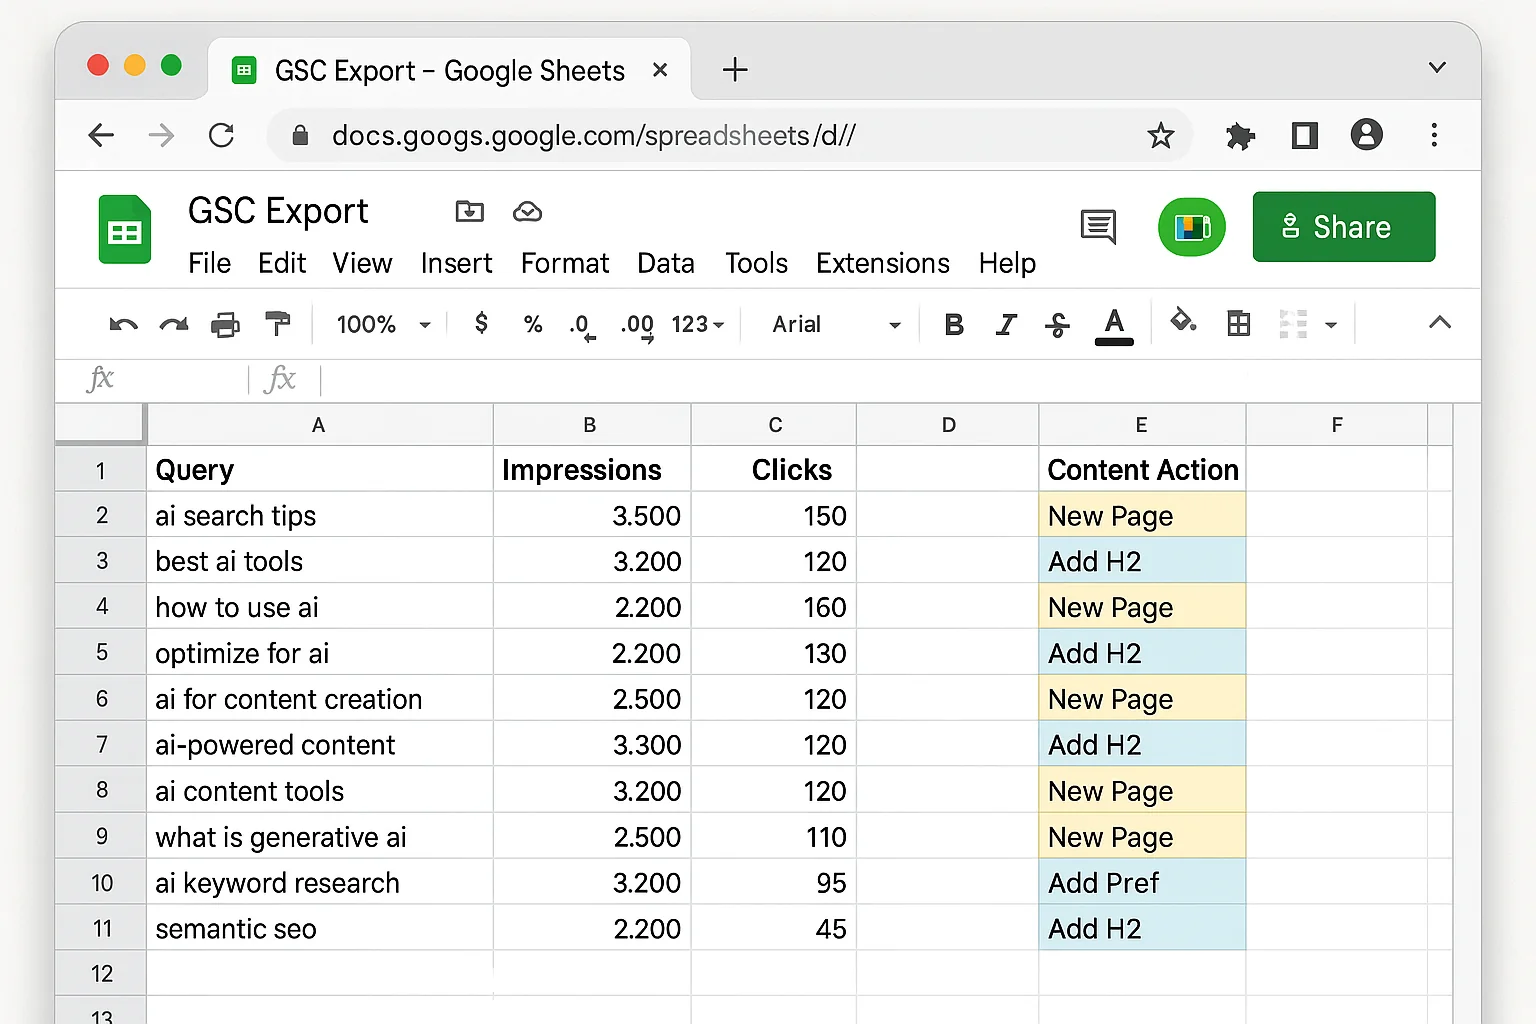Click the Share button

click(1343, 227)
